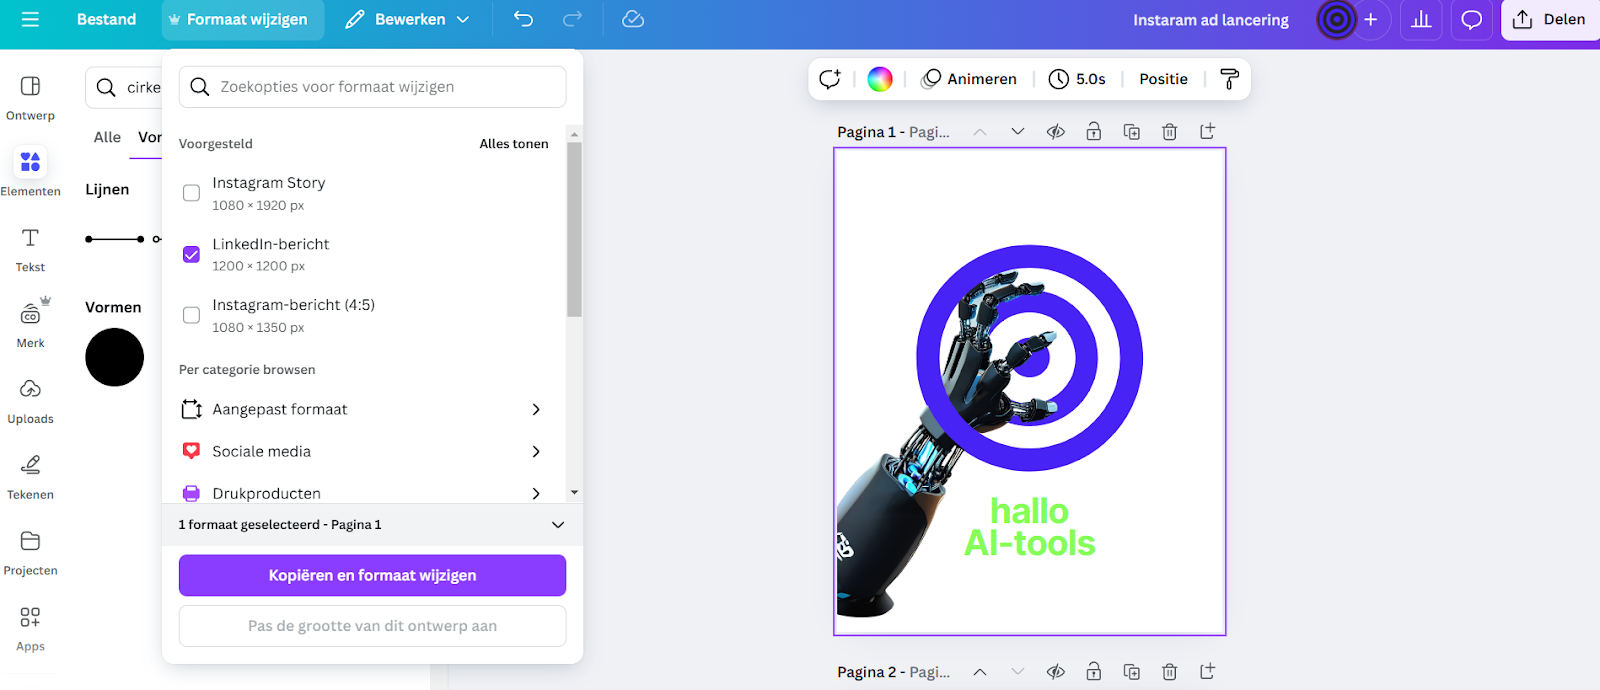Viewport: 1600px width, 690px height.
Task: Open the Elementen sidebar panel
Action: click(30, 172)
